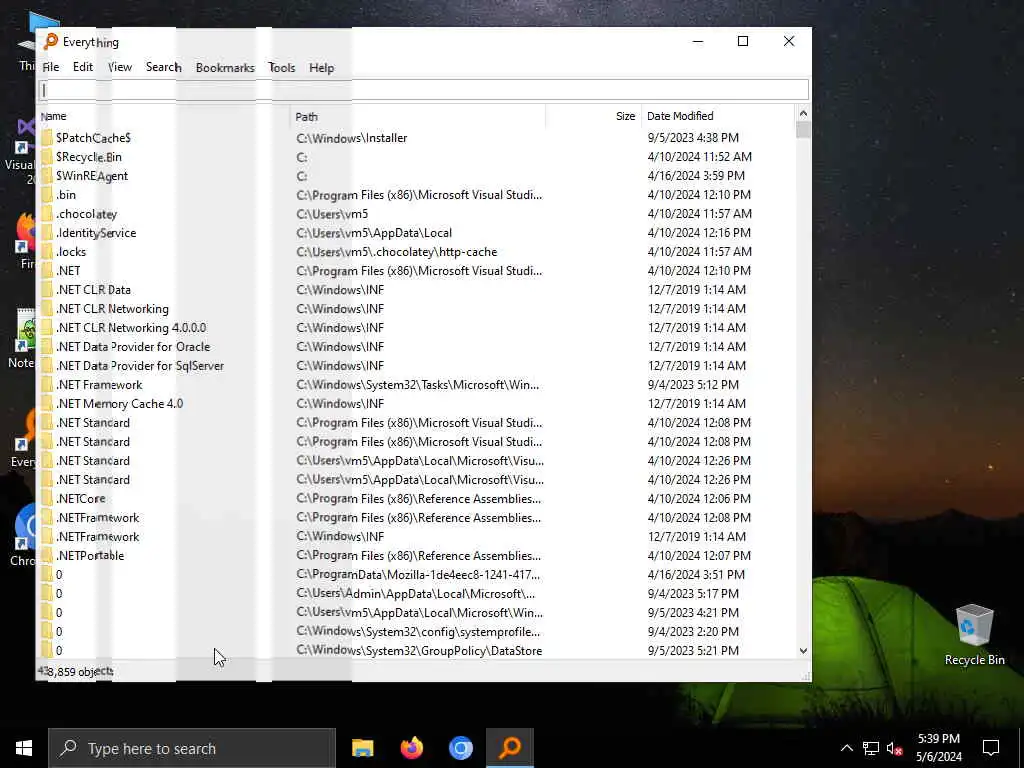Click the muted volume tray icon

tap(894, 748)
